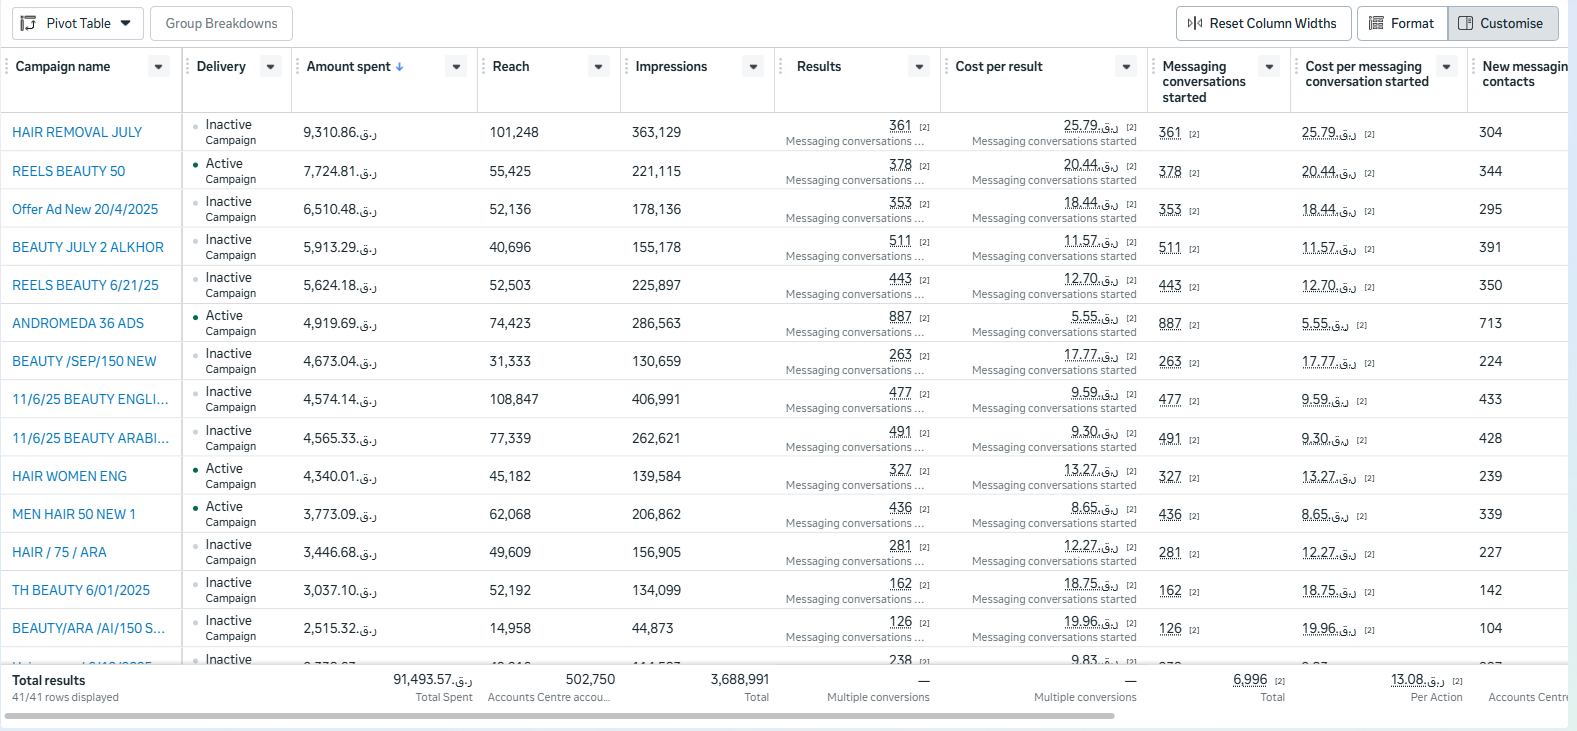Open ANDROMEDA 36 ADS campaign link
Screen dimensions: 1577x731
[78, 323]
